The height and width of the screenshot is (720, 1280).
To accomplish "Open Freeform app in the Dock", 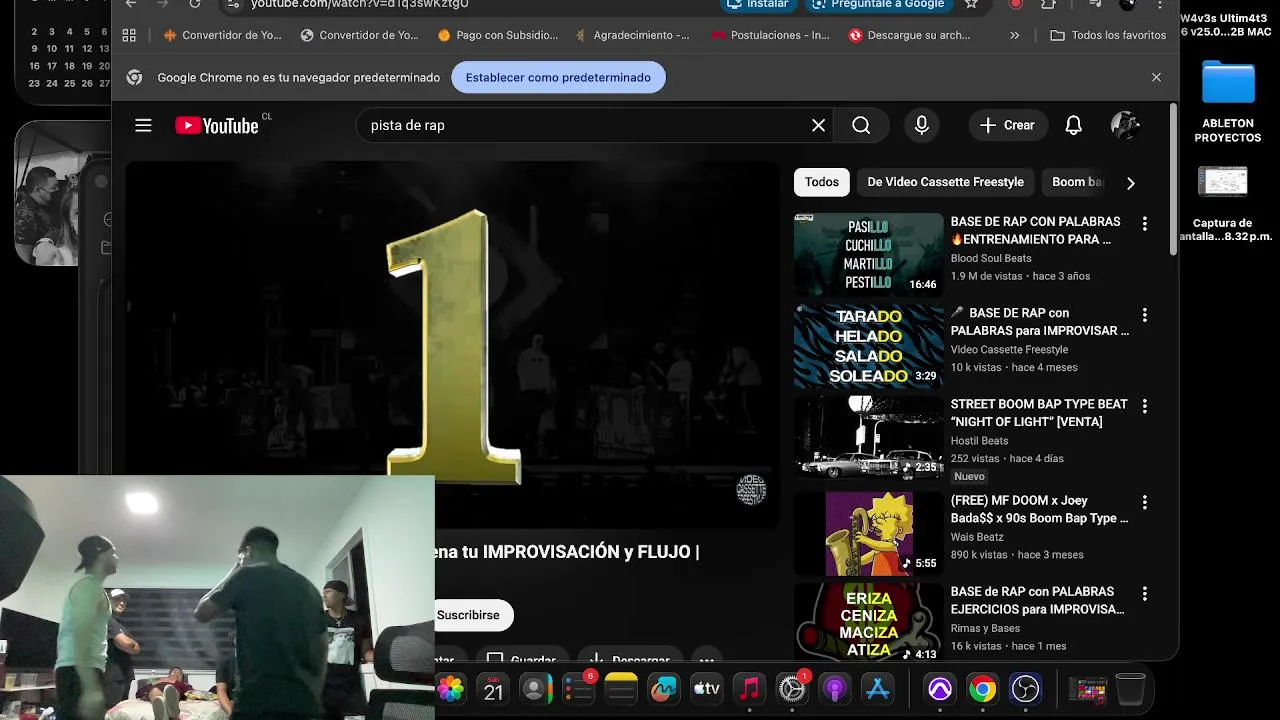I will [664, 689].
